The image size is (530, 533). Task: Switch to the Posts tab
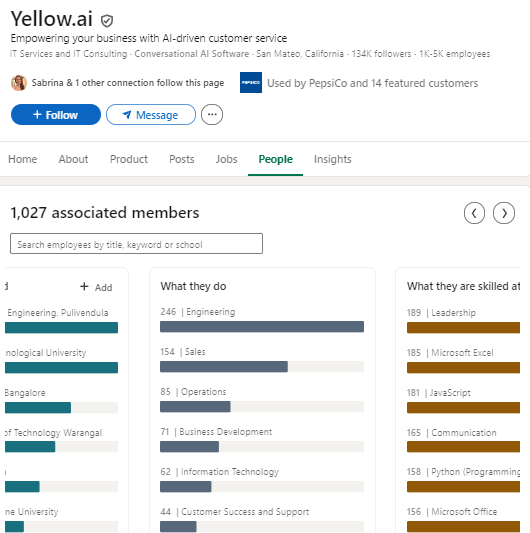182,159
